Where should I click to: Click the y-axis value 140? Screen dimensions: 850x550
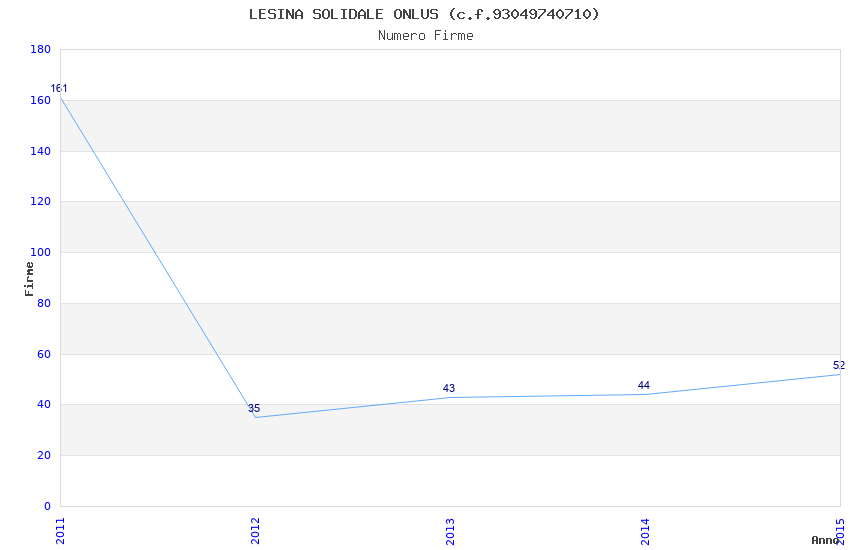click(40, 151)
